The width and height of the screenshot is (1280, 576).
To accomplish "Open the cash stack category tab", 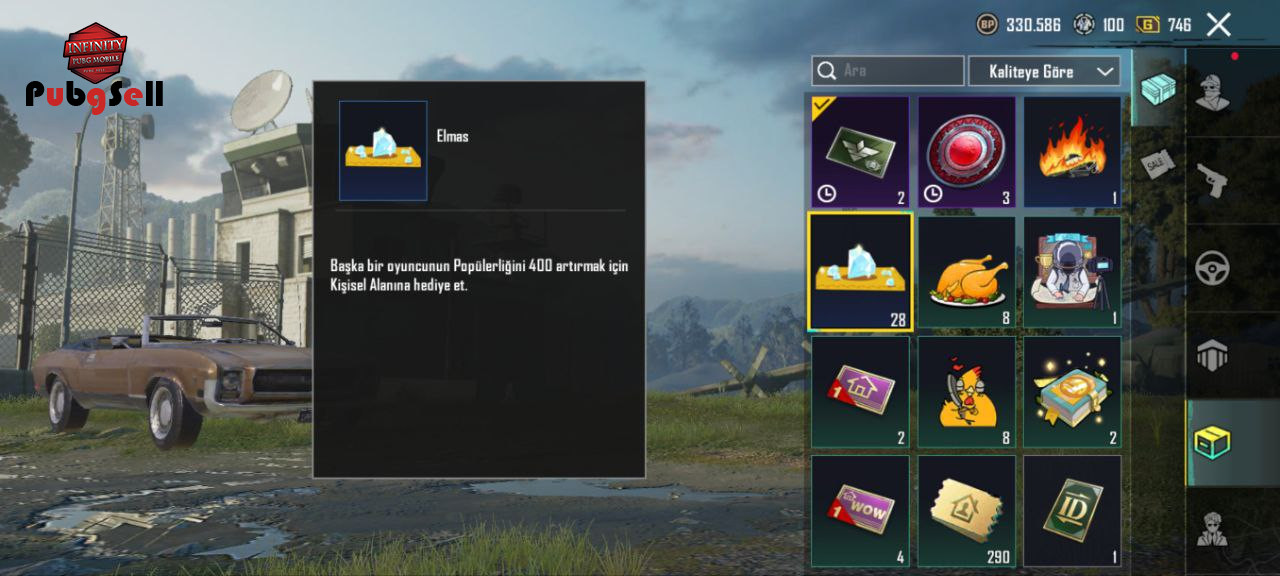I will point(1158,88).
